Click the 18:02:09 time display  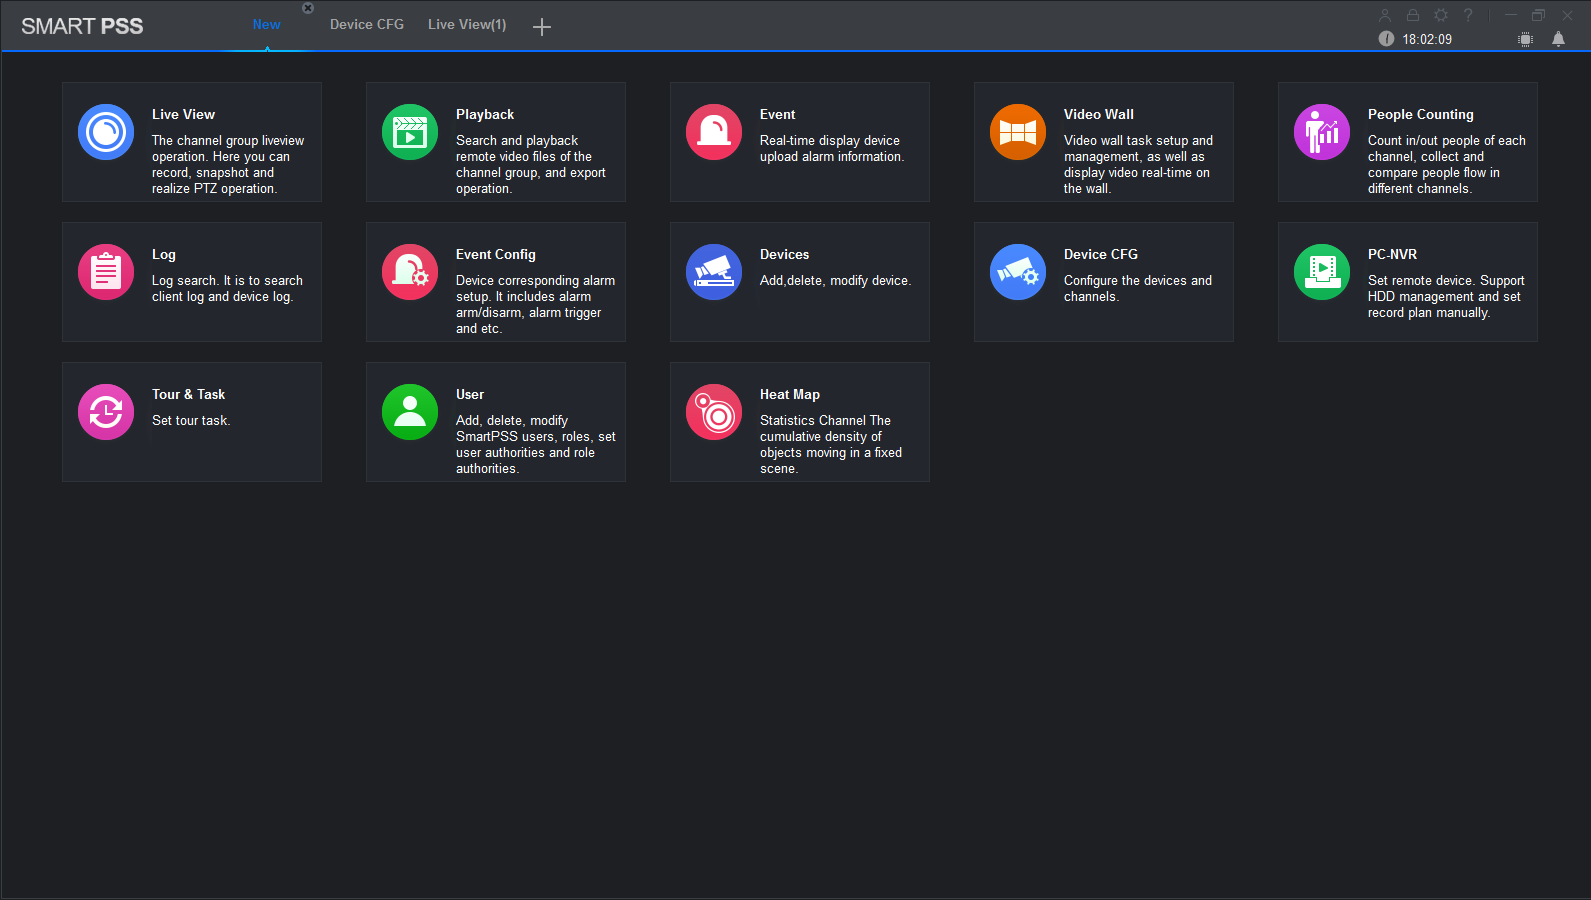[x=1427, y=39]
